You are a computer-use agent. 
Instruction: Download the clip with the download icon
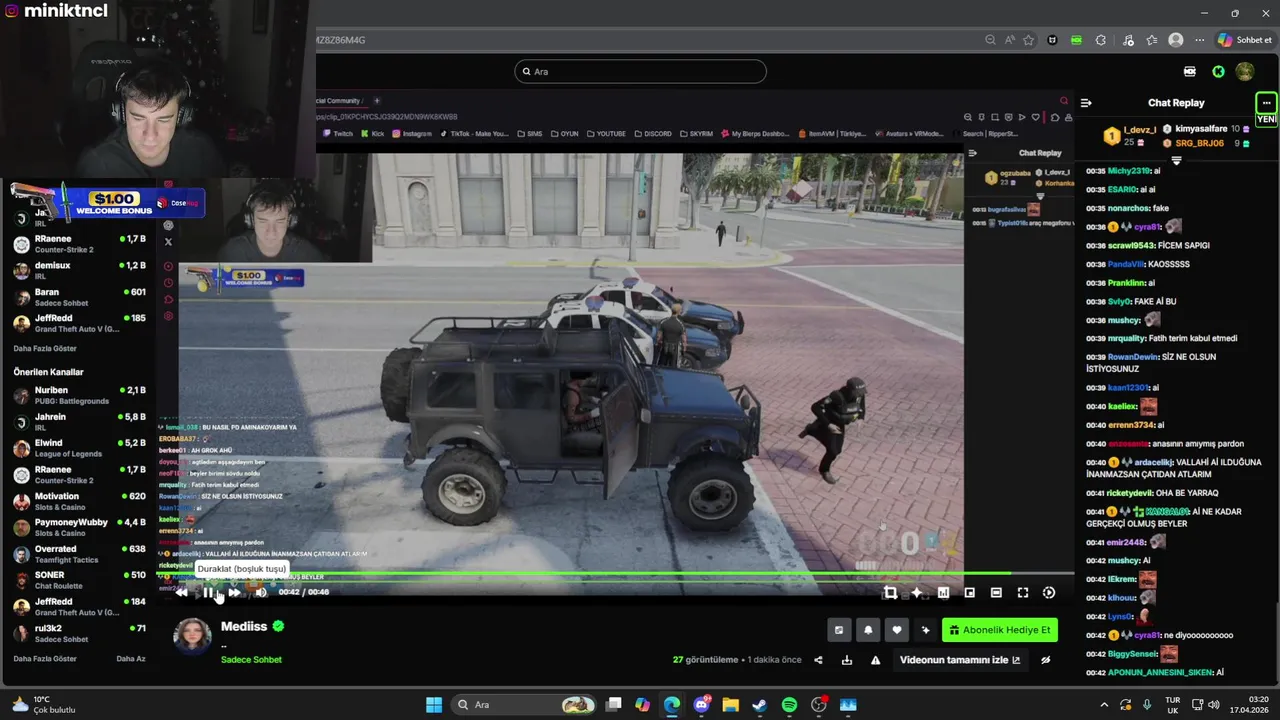click(x=847, y=660)
